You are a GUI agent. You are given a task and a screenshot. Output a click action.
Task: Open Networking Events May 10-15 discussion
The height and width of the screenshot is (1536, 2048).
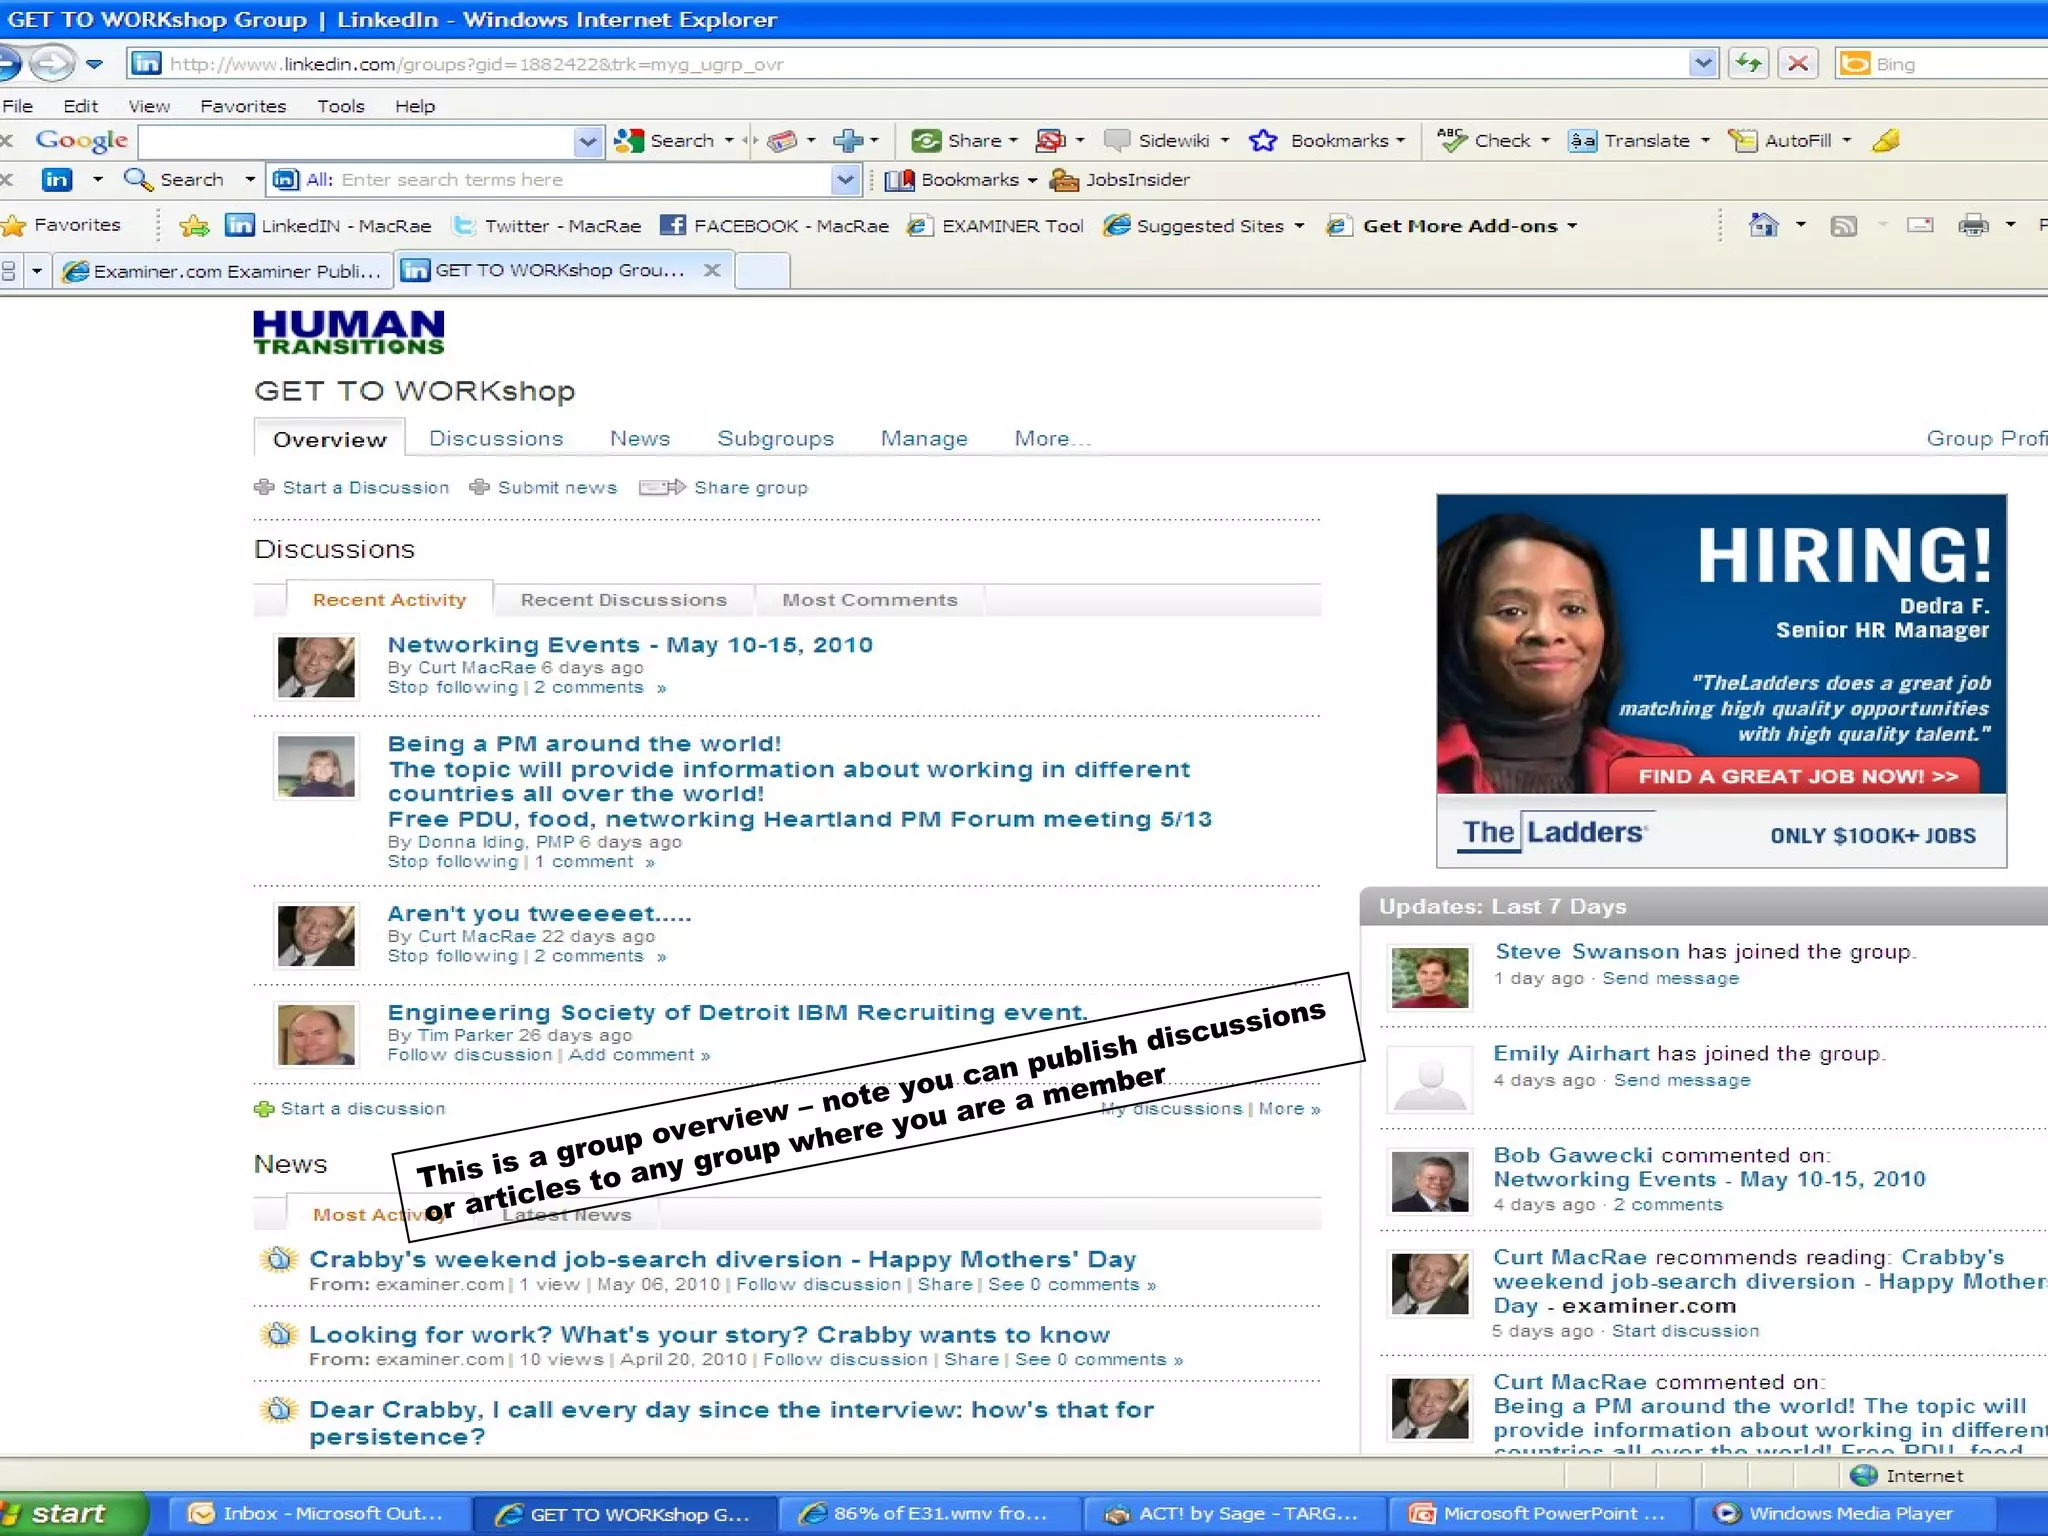[x=630, y=645]
